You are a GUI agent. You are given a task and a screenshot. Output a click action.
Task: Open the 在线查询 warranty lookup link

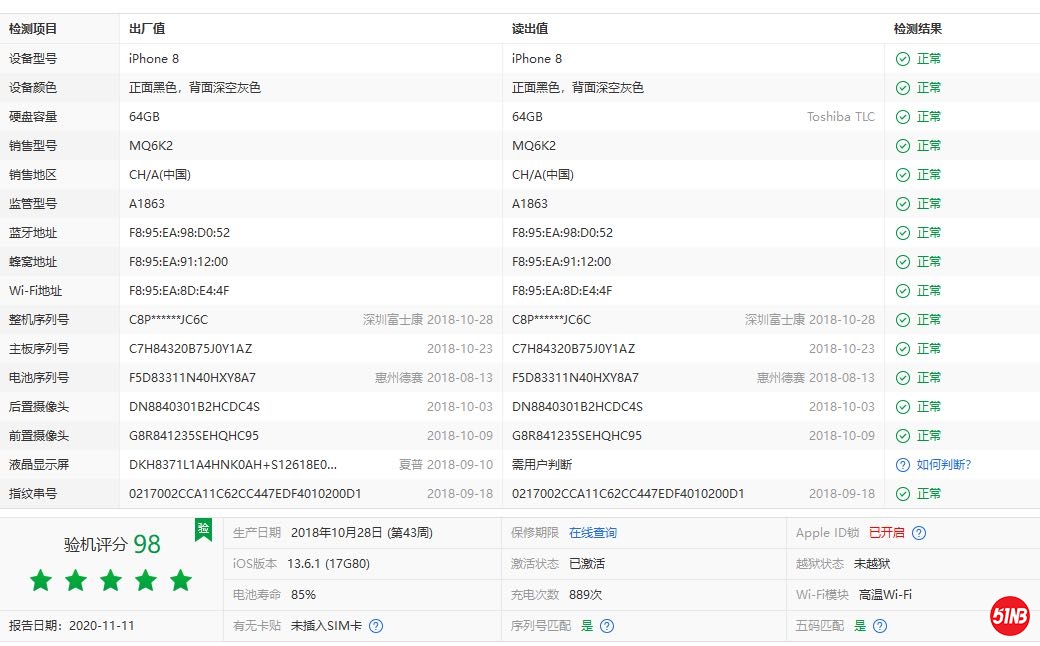click(593, 533)
